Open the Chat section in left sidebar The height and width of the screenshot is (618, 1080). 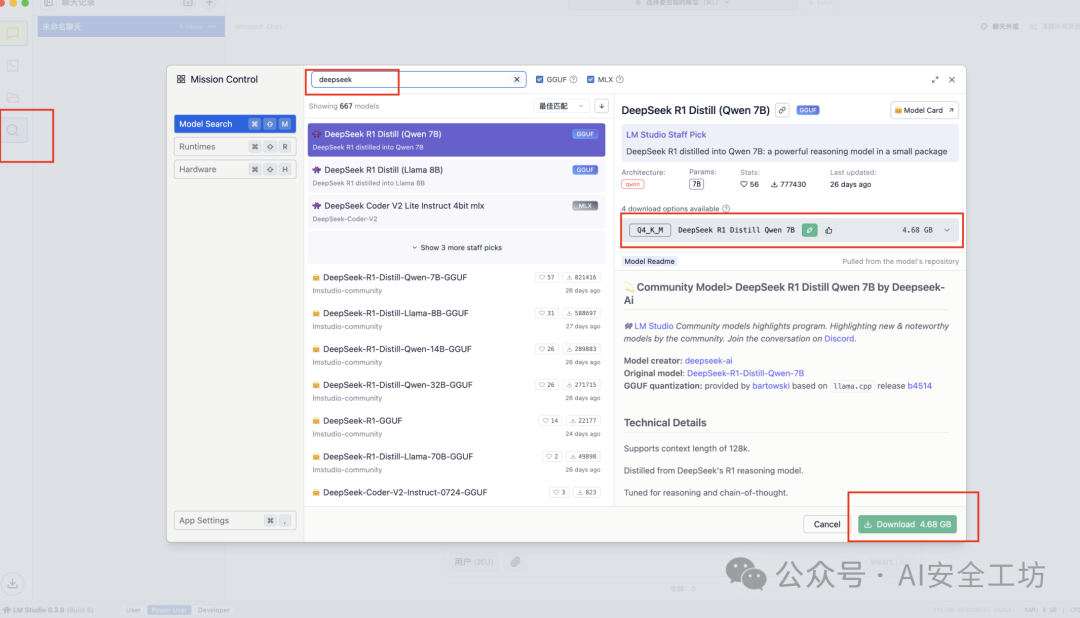[13, 33]
